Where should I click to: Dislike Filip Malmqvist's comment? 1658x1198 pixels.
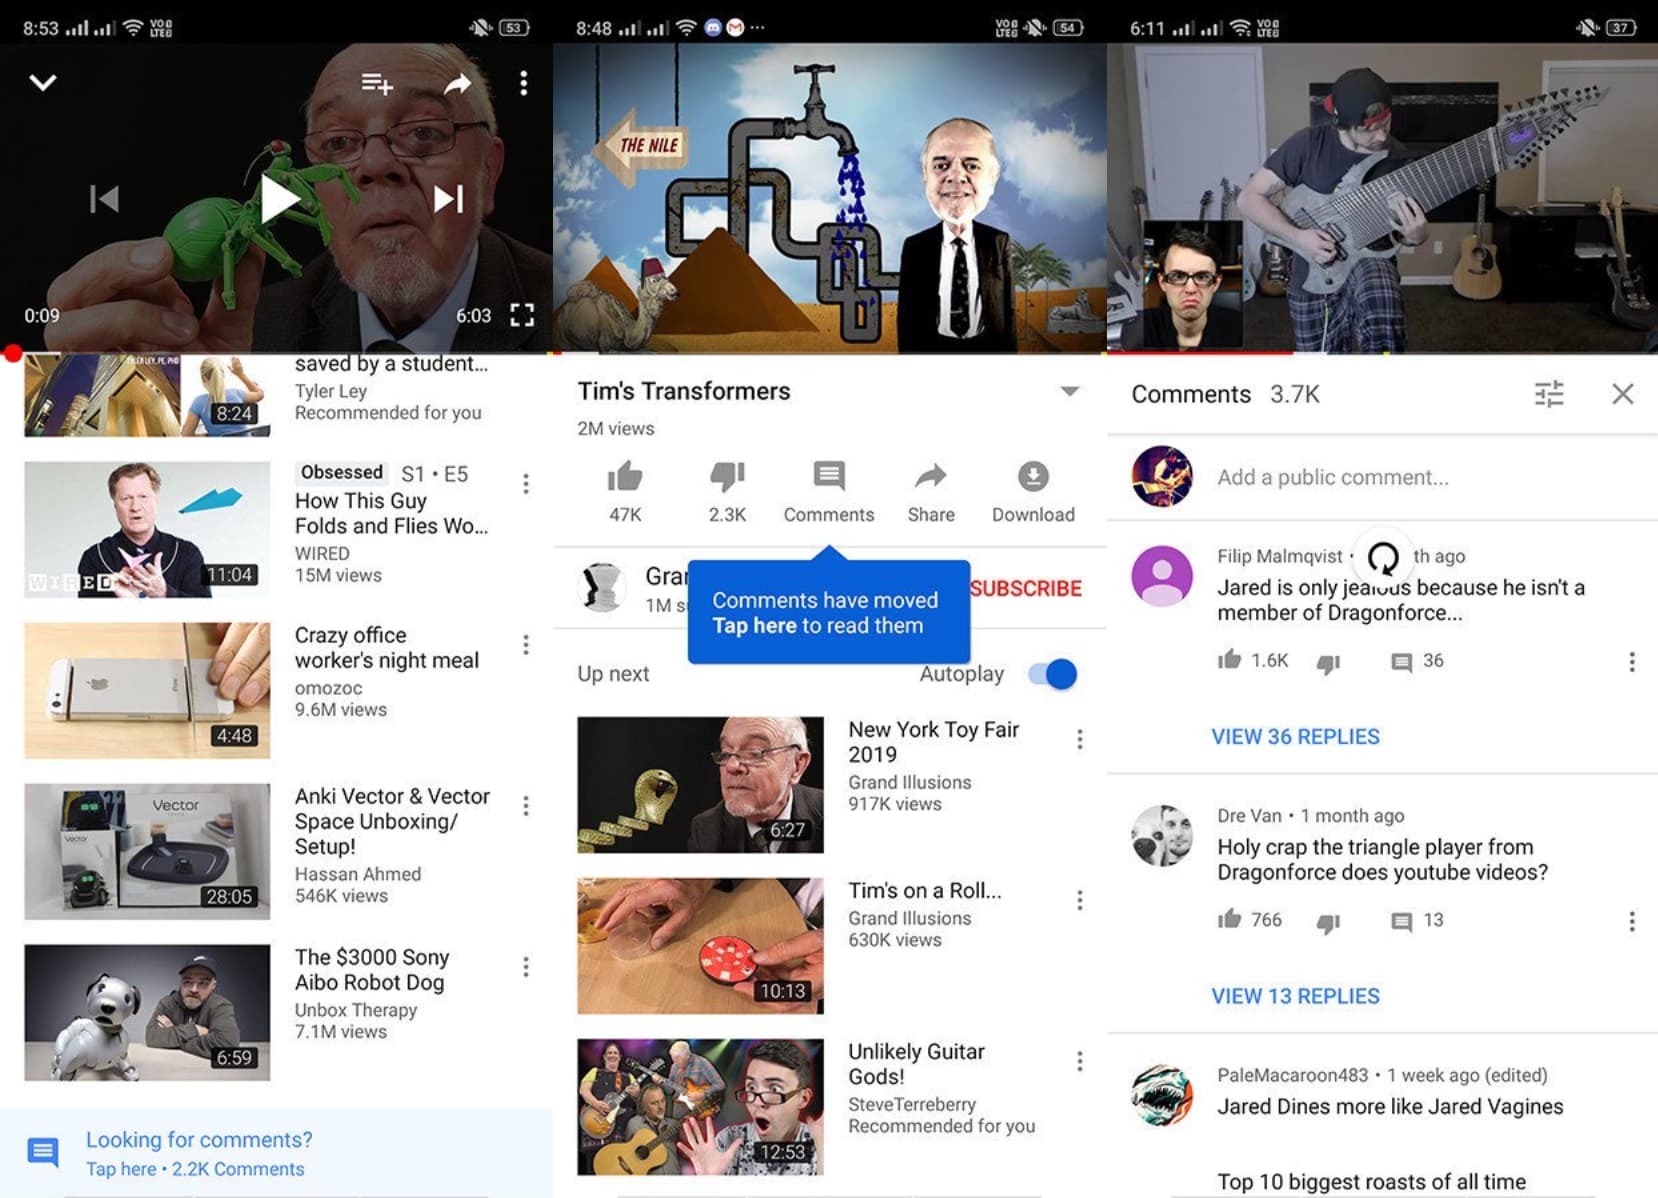1328,662
